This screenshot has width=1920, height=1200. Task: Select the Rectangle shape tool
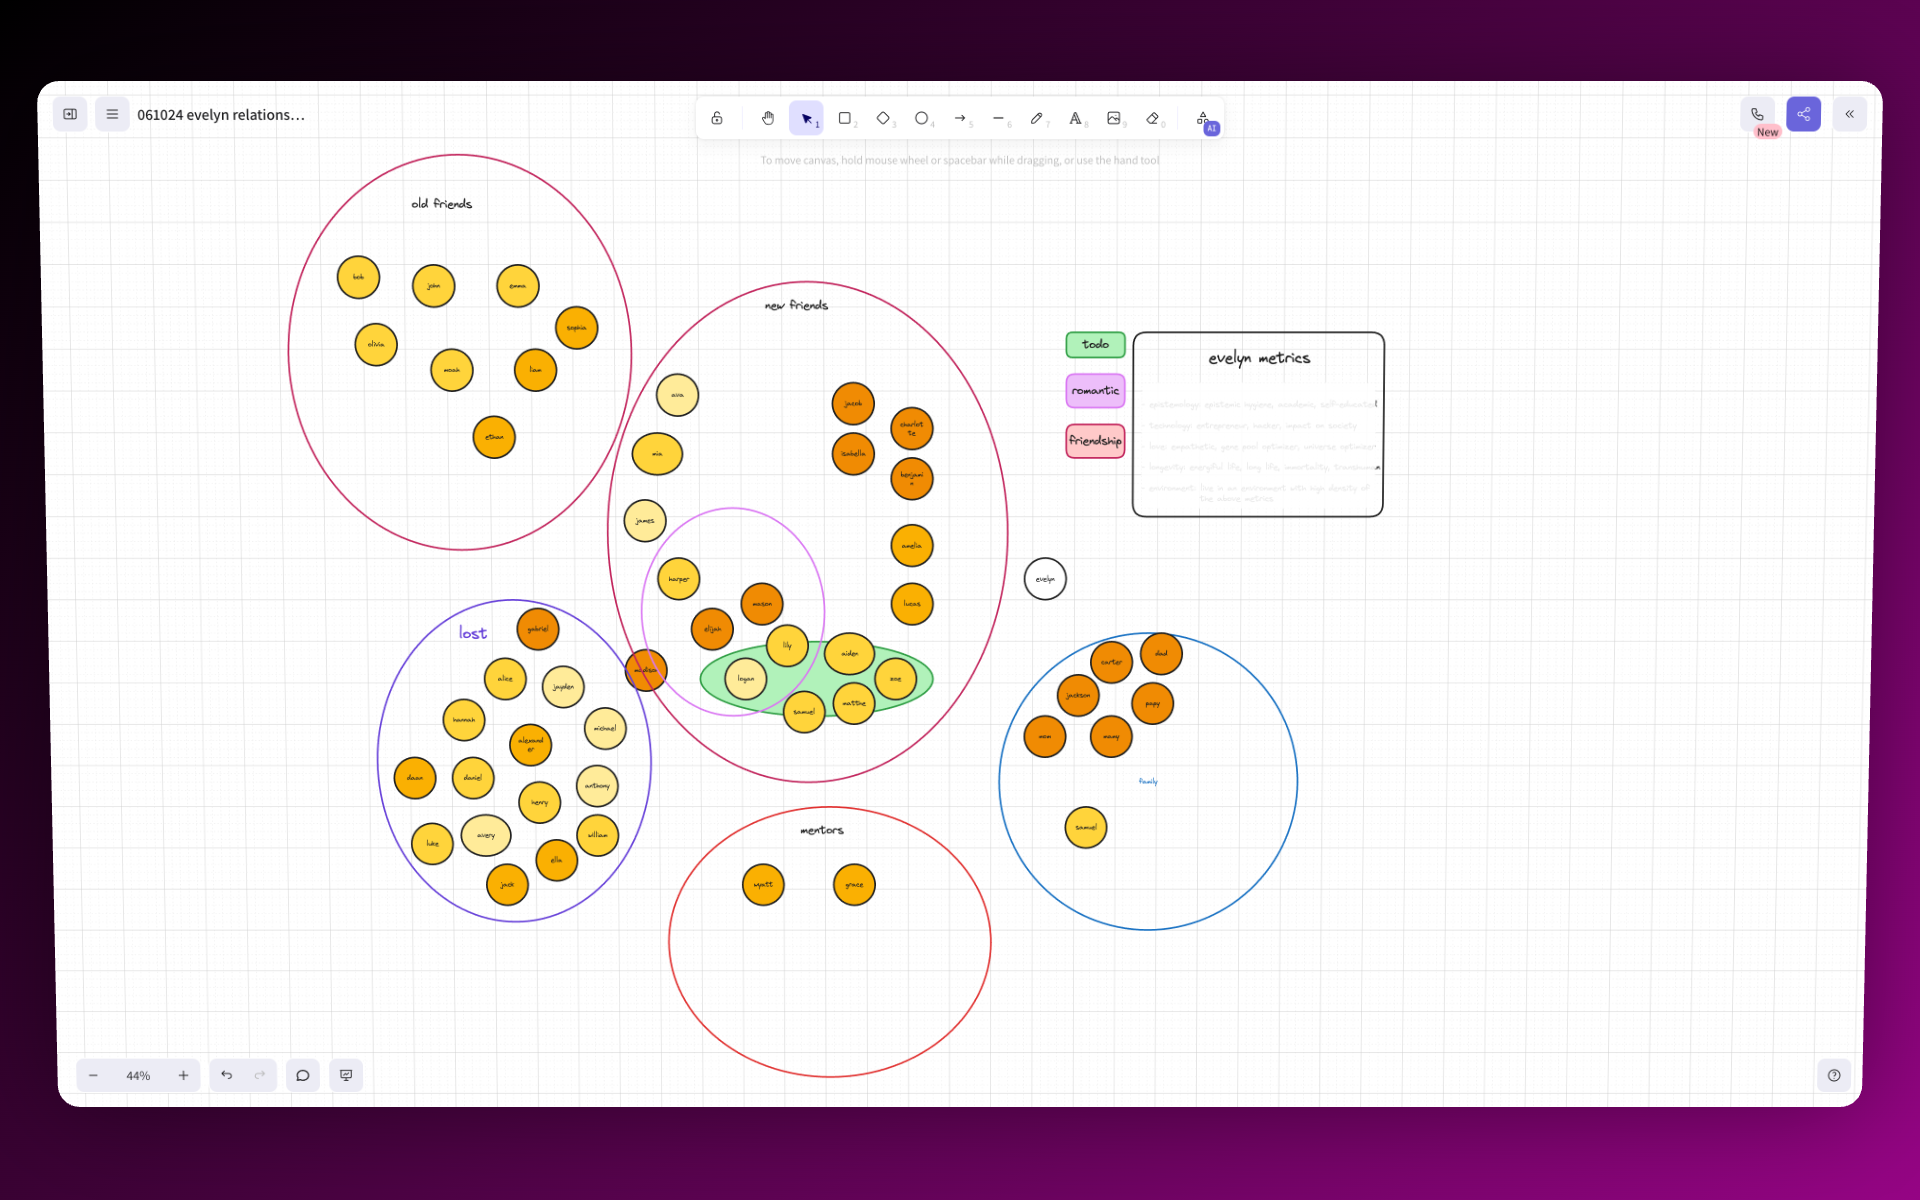(x=845, y=118)
